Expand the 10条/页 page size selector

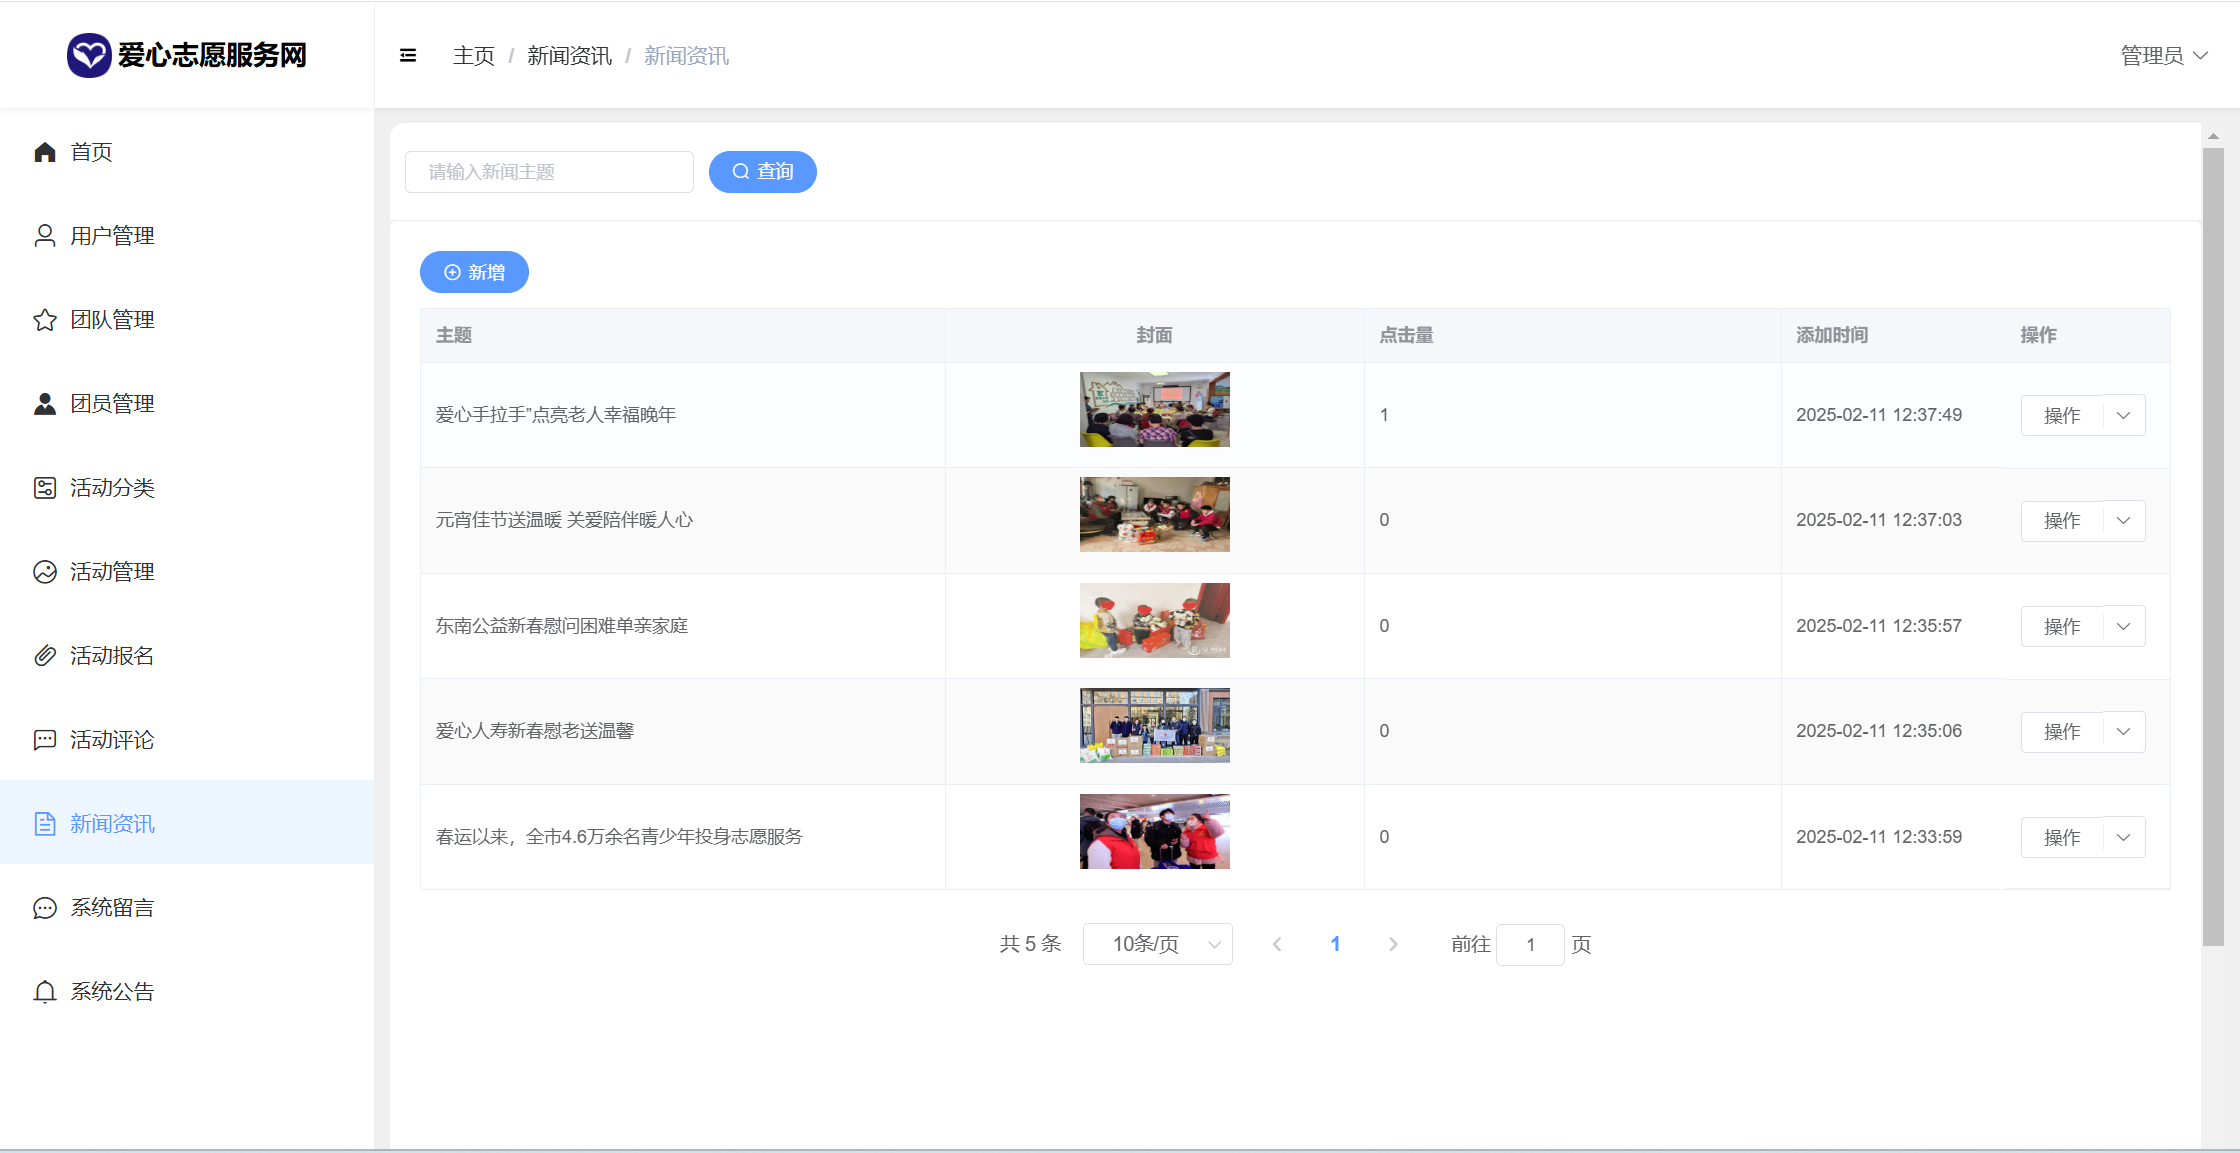[x=1157, y=944]
